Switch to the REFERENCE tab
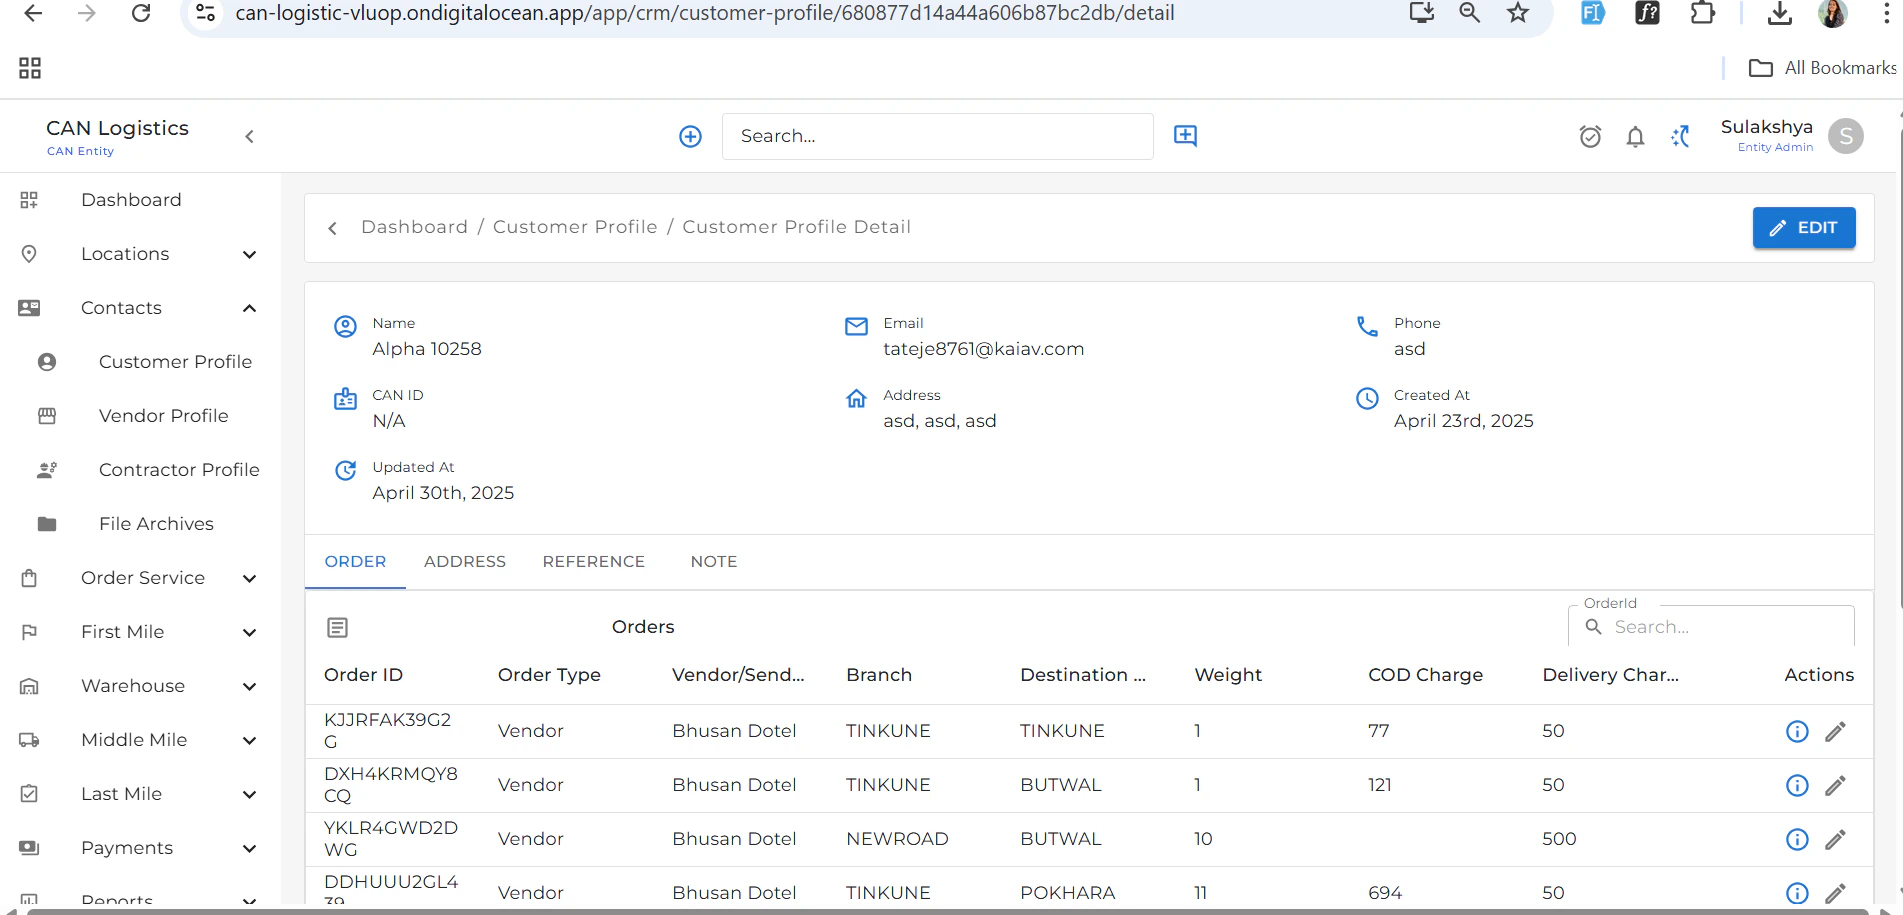 [594, 562]
